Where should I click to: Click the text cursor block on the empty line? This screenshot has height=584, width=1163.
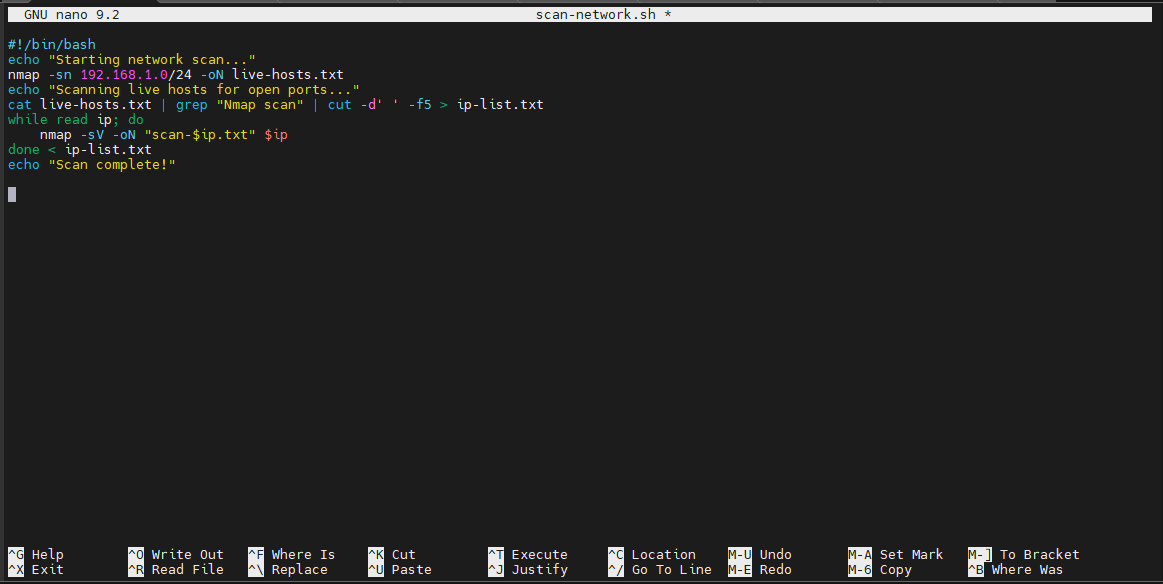[12, 194]
